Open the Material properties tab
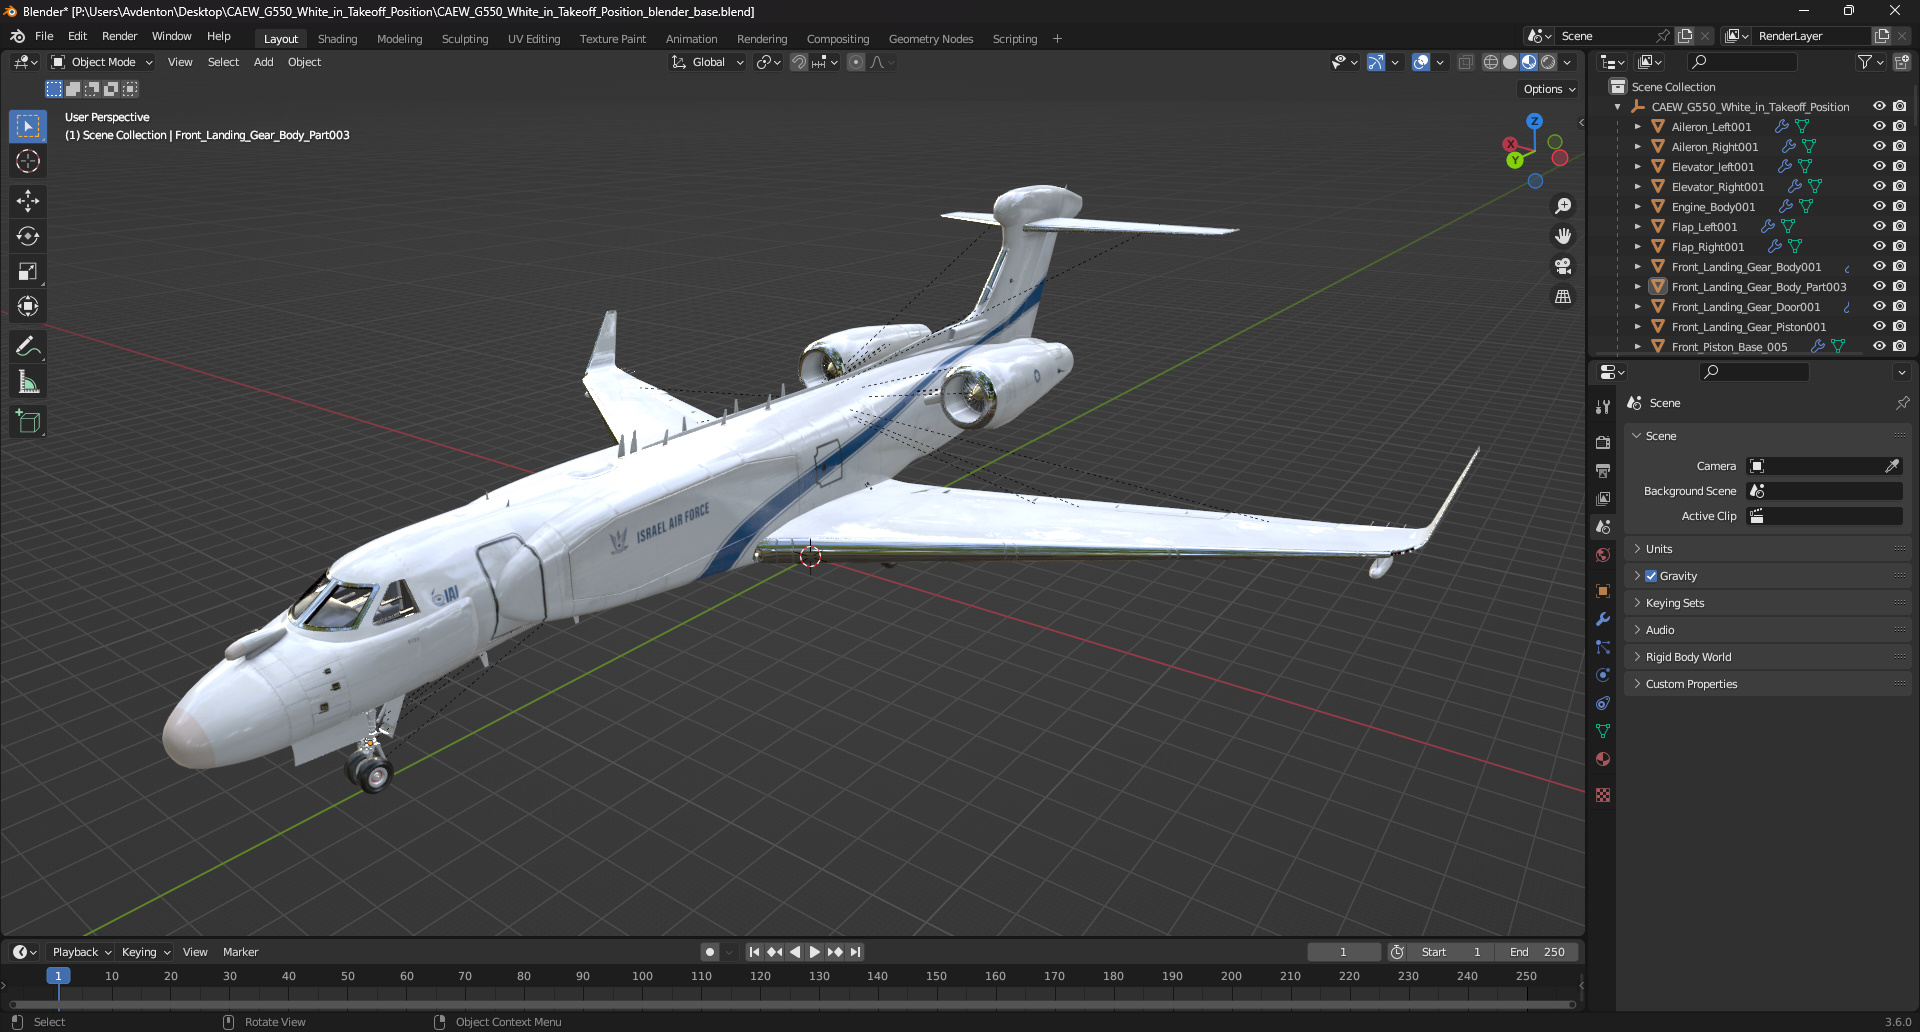Screen dimensions: 1920x1032 click(x=1603, y=759)
